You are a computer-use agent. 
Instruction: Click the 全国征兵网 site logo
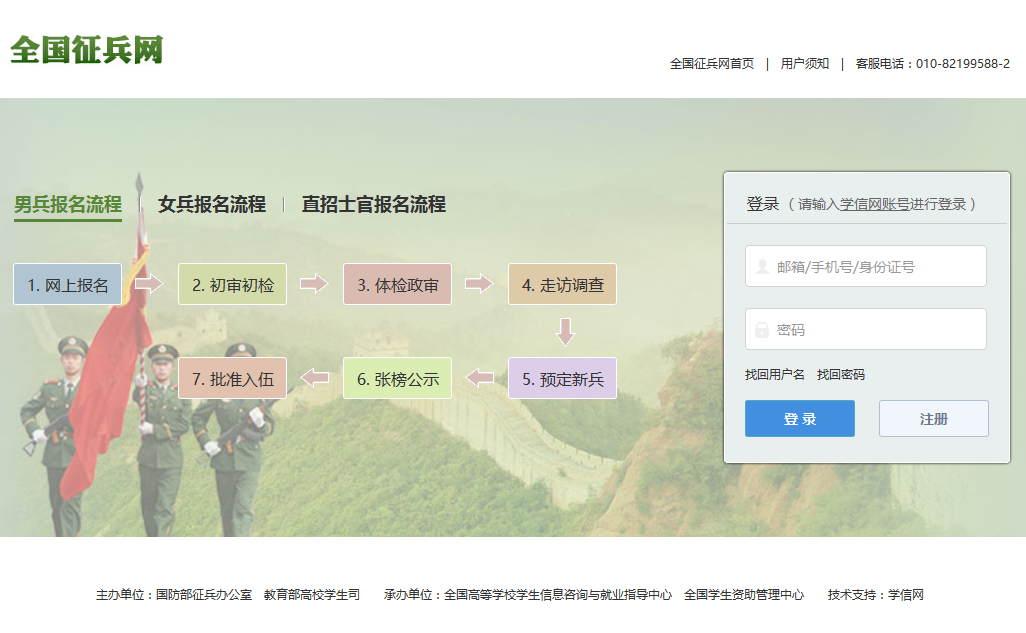click(x=87, y=51)
